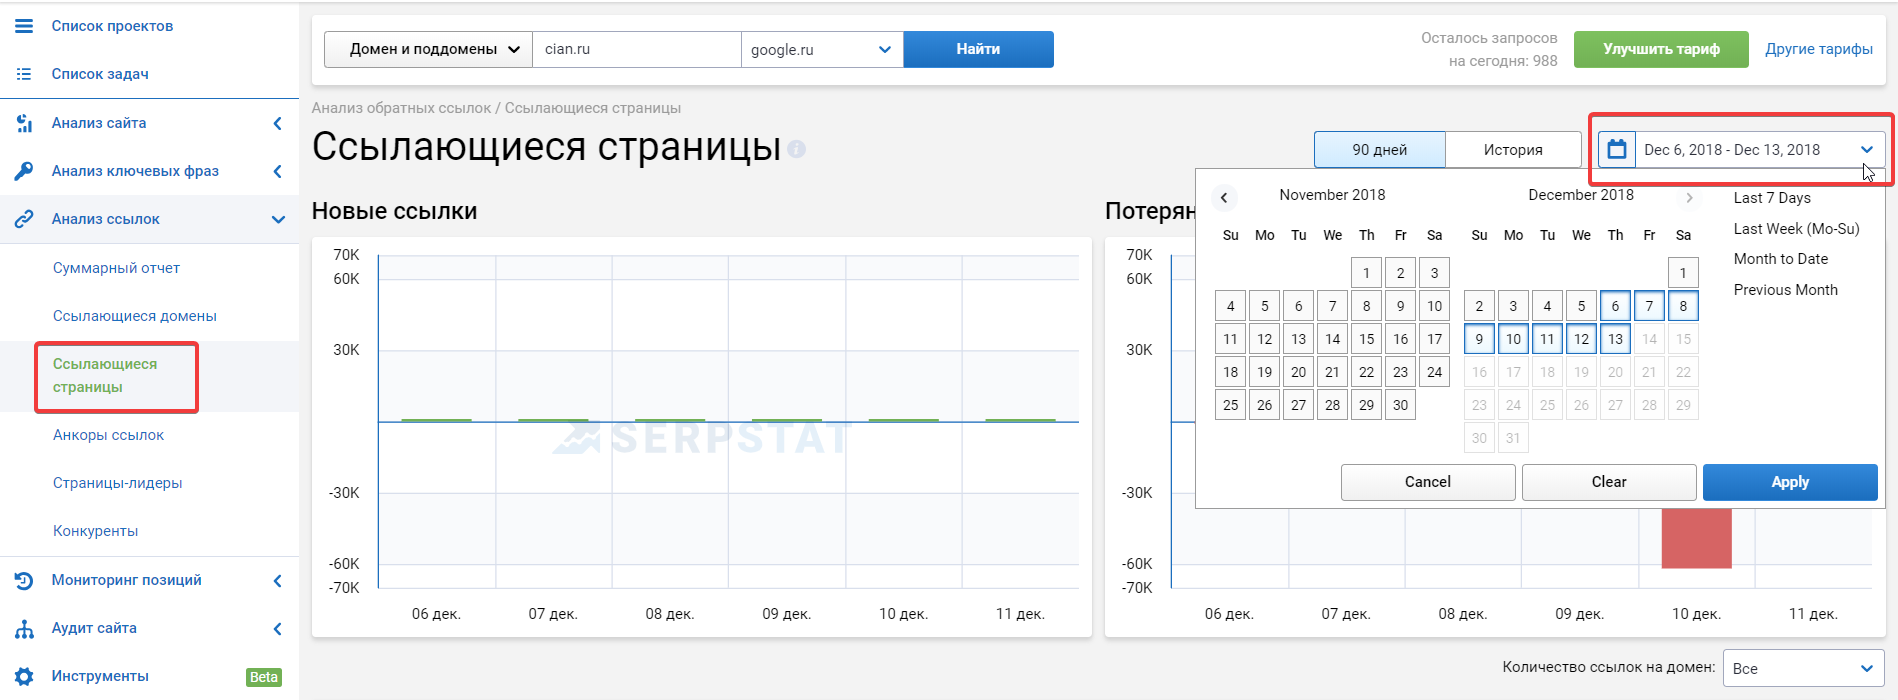Click the Найти search button
The width and height of the screenshot is (1898, 700).
[978, 49]
